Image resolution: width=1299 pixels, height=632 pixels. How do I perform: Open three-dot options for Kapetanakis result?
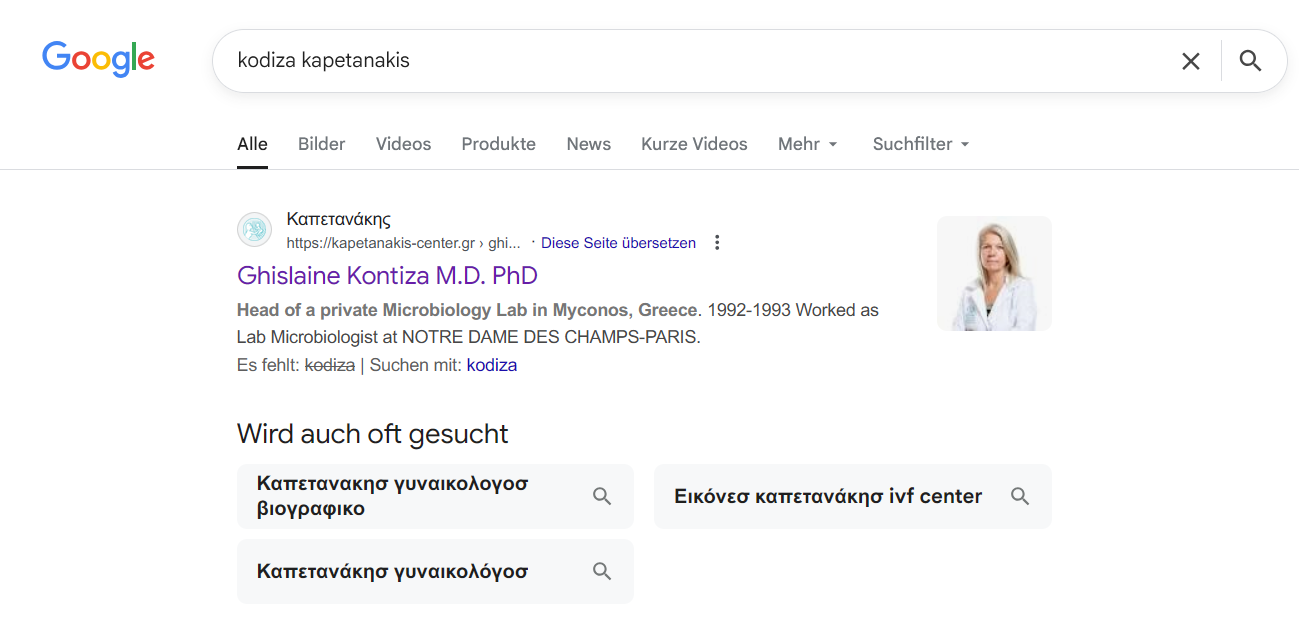point(716,243)
